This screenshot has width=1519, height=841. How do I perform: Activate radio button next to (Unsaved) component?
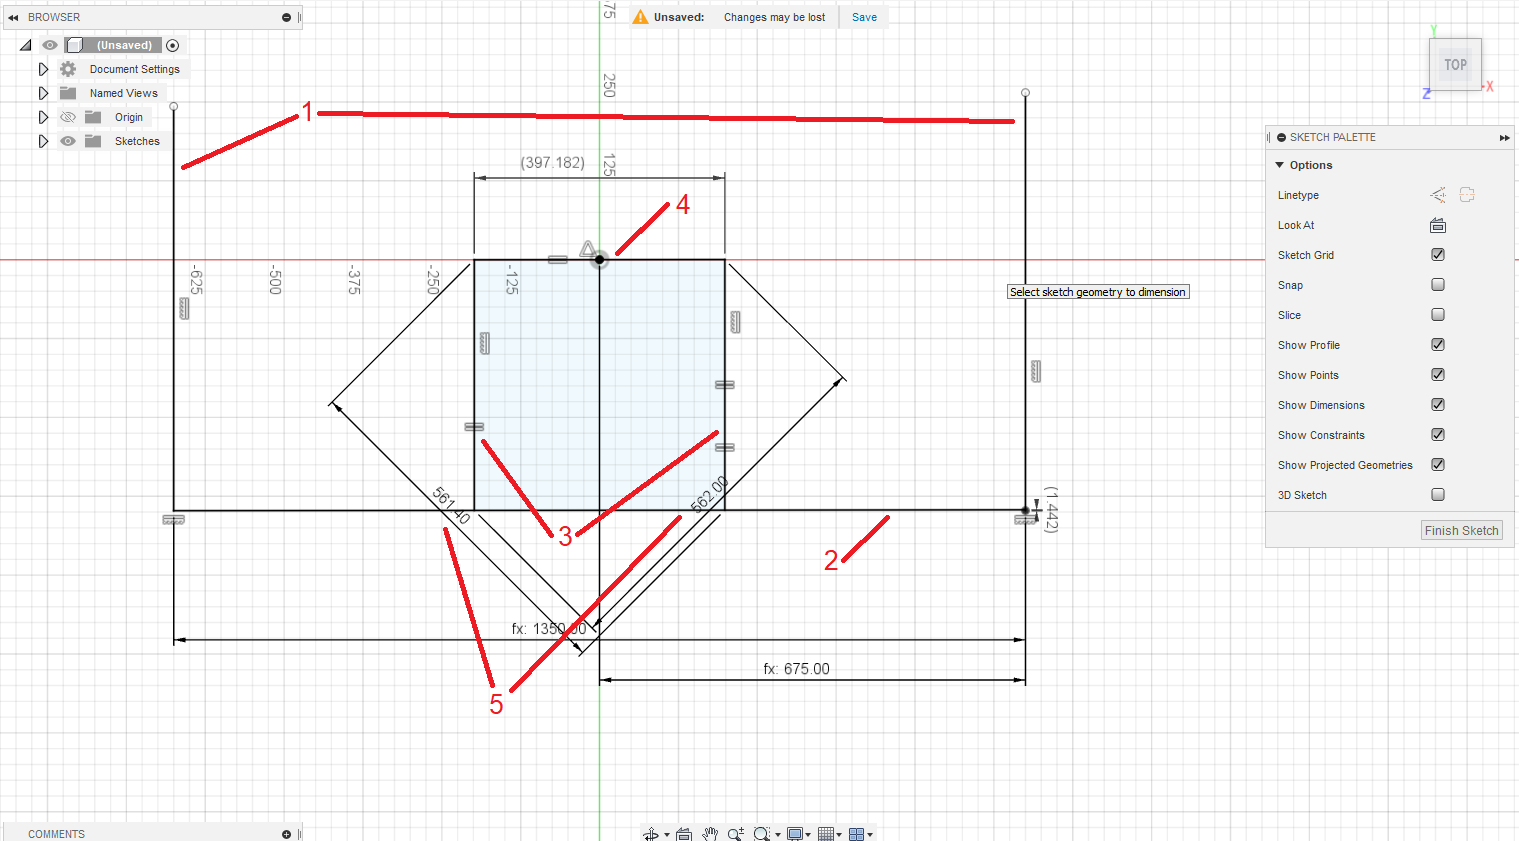[173, 45]
